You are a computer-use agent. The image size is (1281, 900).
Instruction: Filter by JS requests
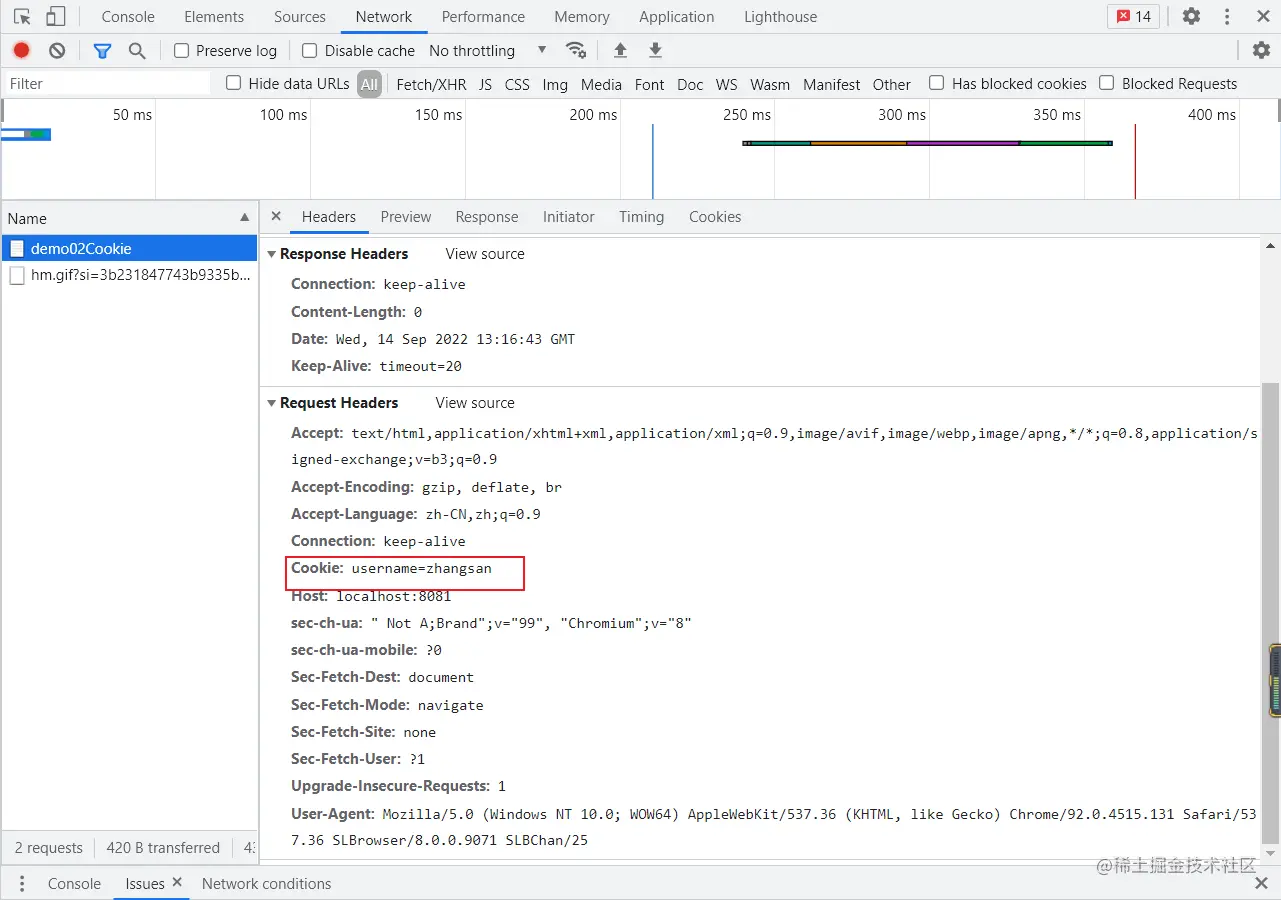[x=485, y=84]
